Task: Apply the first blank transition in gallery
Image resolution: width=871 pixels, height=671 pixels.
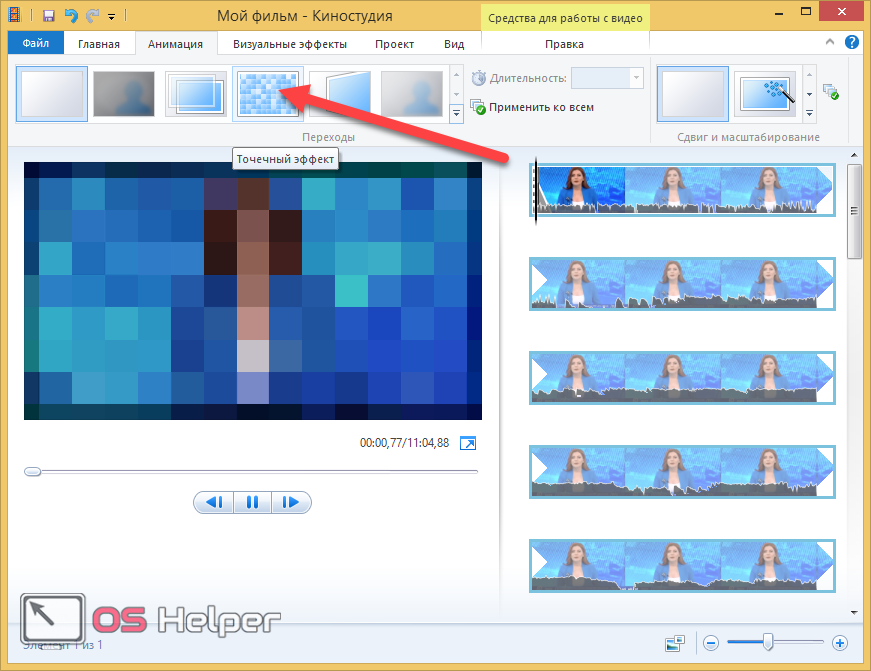Action: (x=51, y=94)
